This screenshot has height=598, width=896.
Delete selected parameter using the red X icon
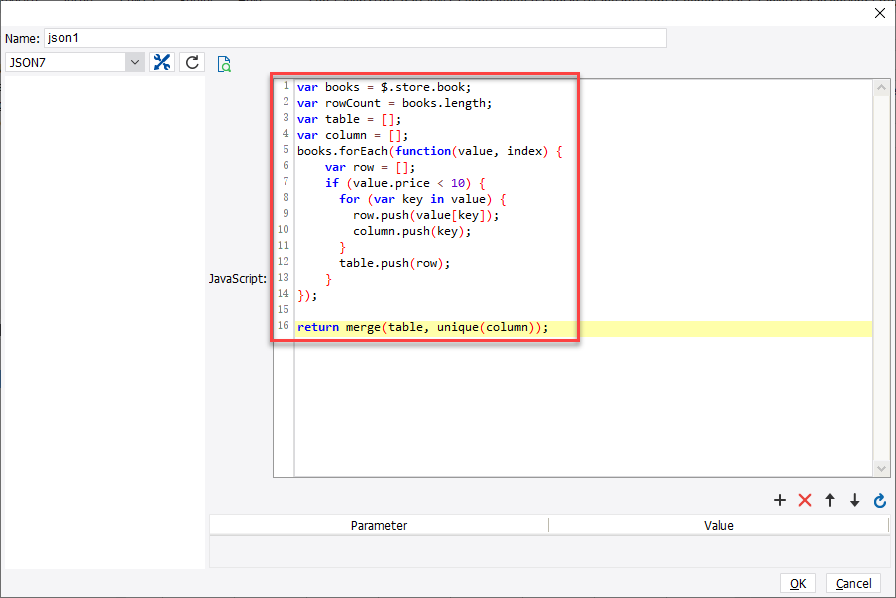coord(805,500)
